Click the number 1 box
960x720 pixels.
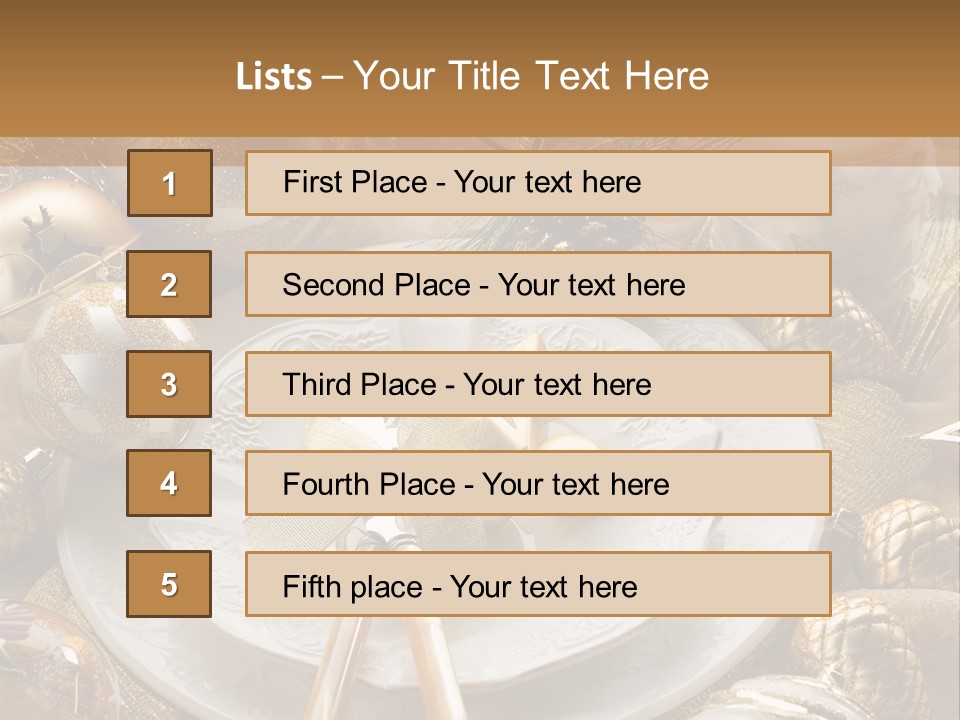[169, 183]
